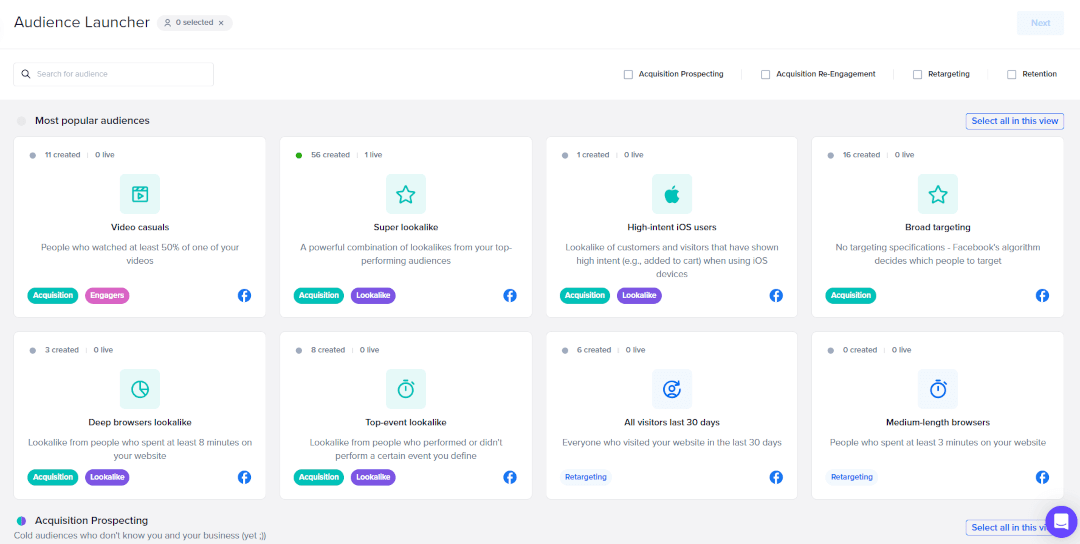
Task: Click the Lookalike tag on High-intent iOS users
Action: click(x=639, y=295)
